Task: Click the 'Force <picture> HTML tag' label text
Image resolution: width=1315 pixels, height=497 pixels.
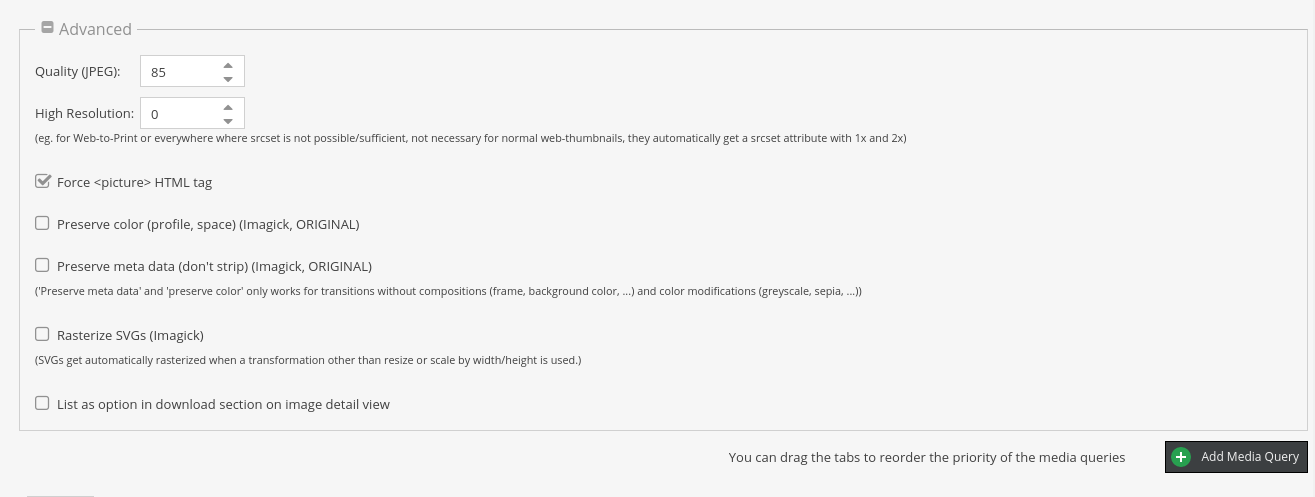Action: pyautogui.click(x=134, y=183)
